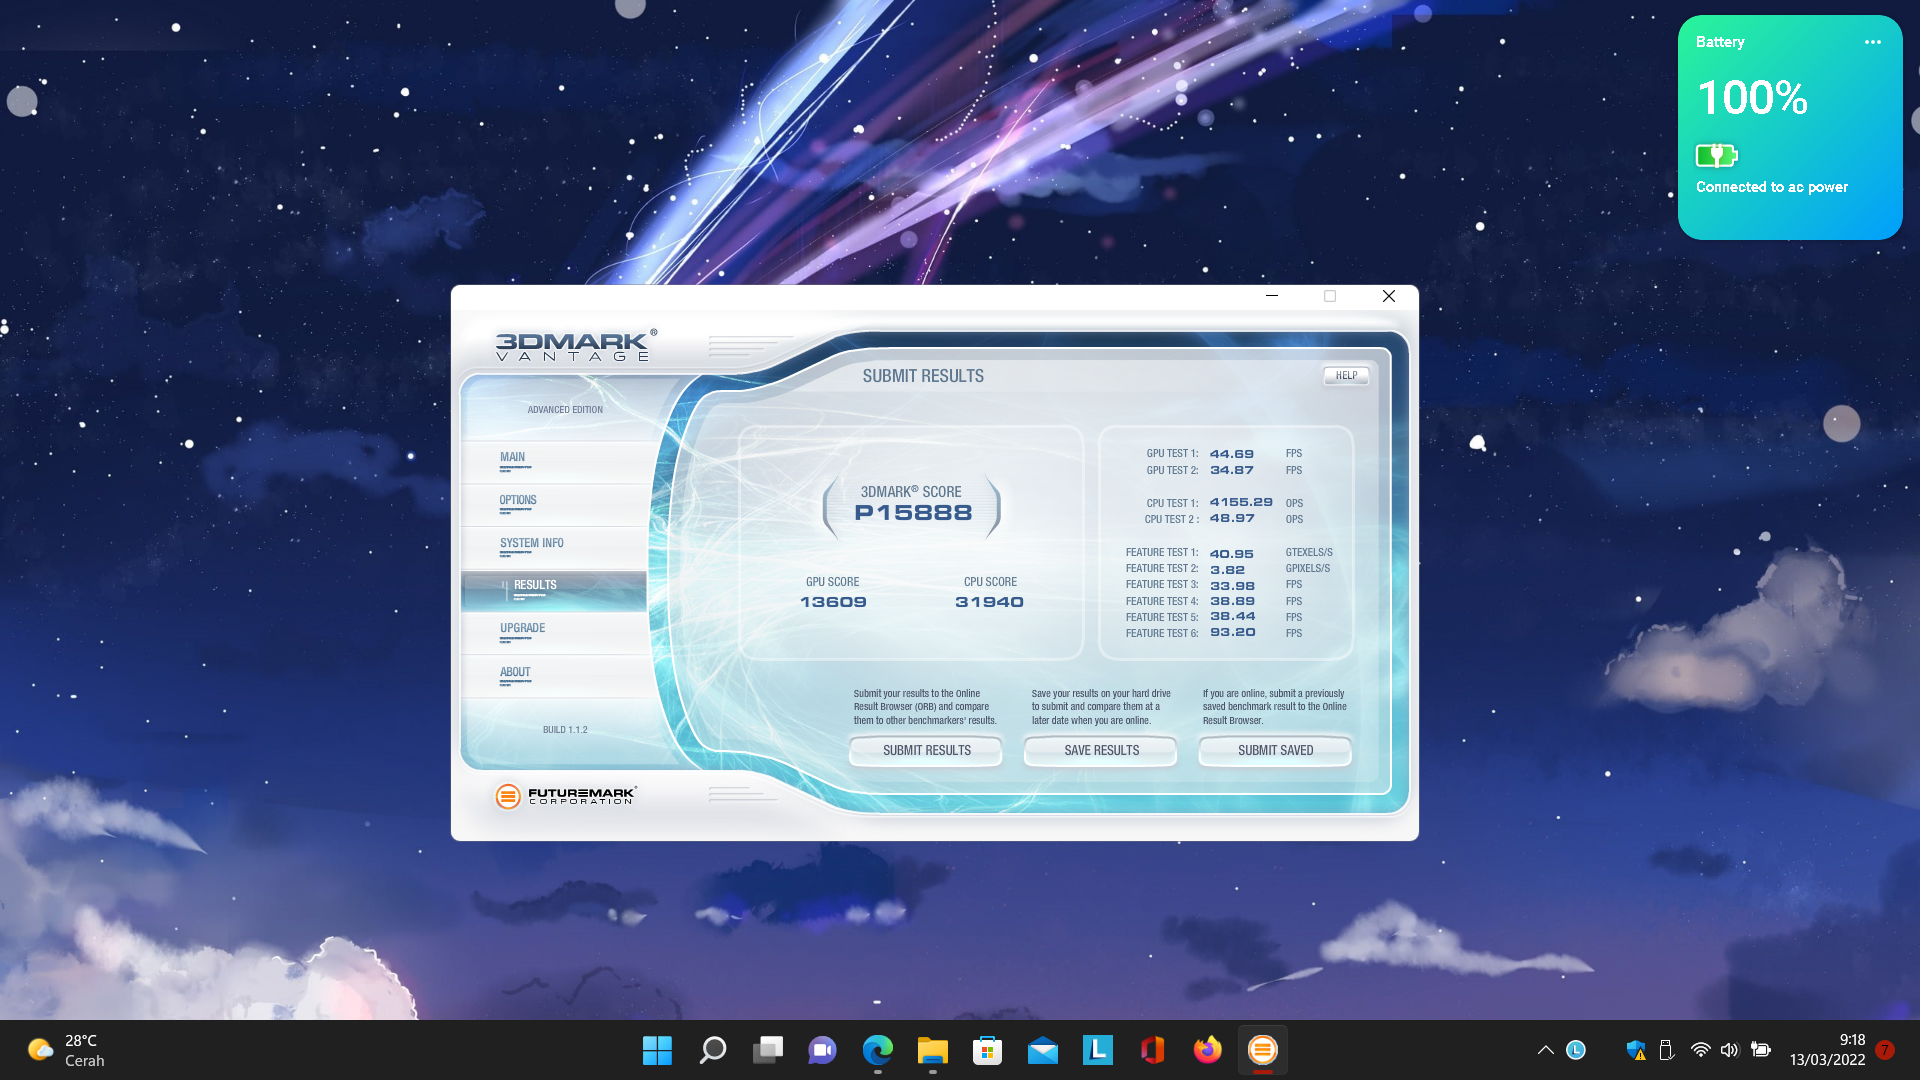Image resolution: width=1920 pixels, height=1080 pixels.
Task: Open Microsoft Edge from taskbar
Action: (x=877, y=1050)
